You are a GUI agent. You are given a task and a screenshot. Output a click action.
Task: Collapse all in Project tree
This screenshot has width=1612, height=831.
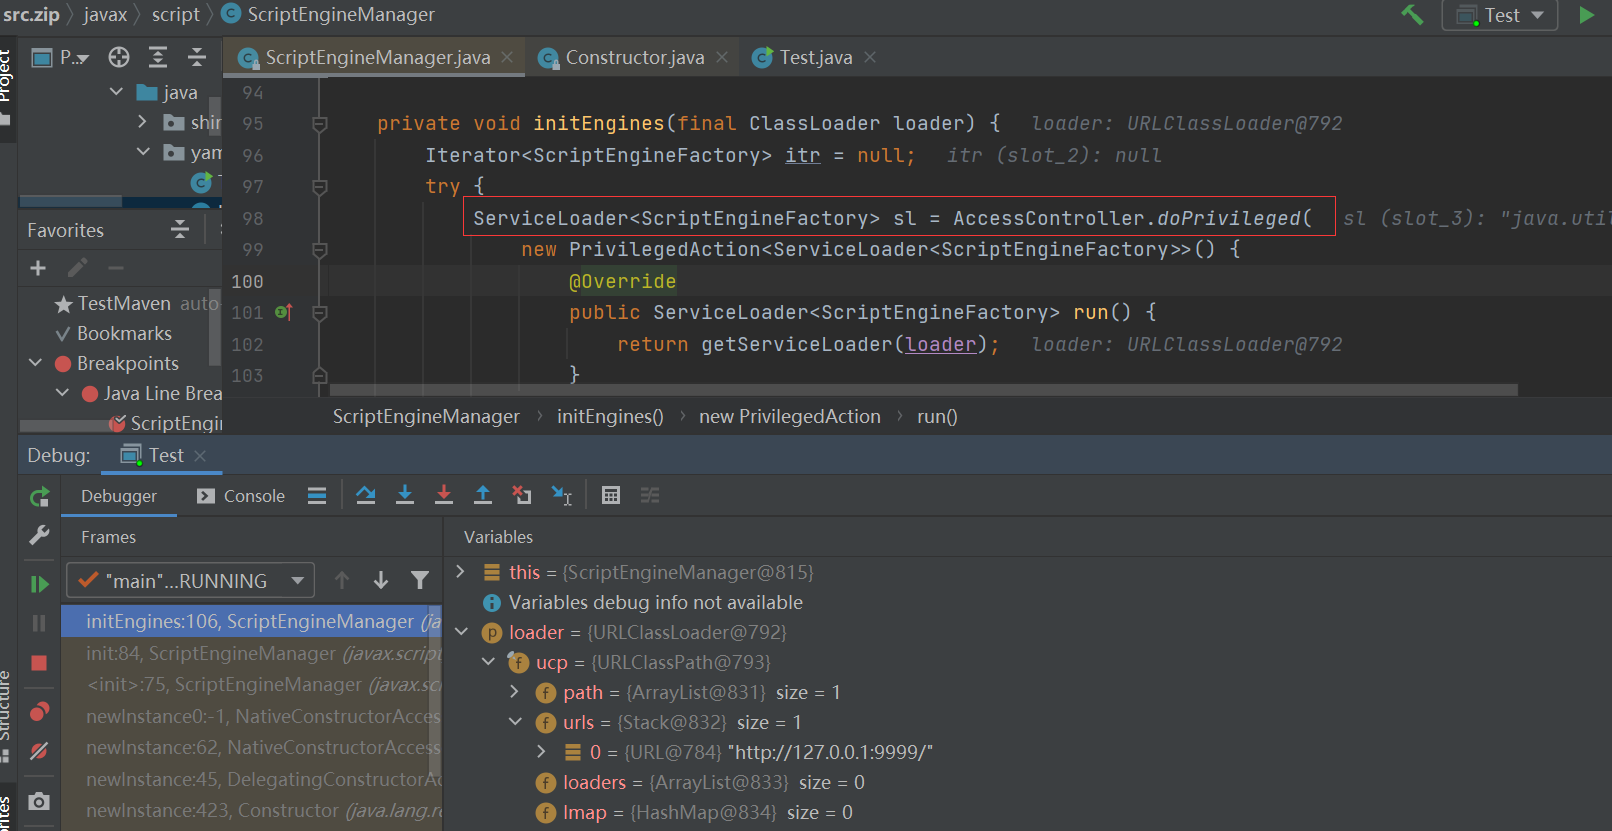click(197, 57)
